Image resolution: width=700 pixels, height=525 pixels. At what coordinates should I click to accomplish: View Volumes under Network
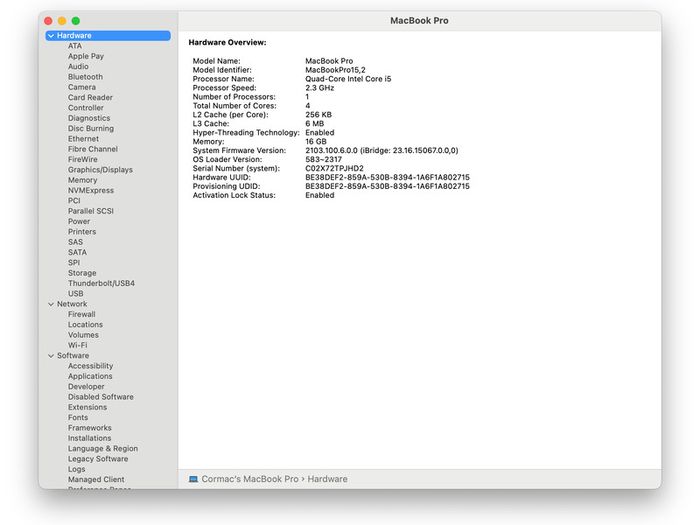(83, 335)
